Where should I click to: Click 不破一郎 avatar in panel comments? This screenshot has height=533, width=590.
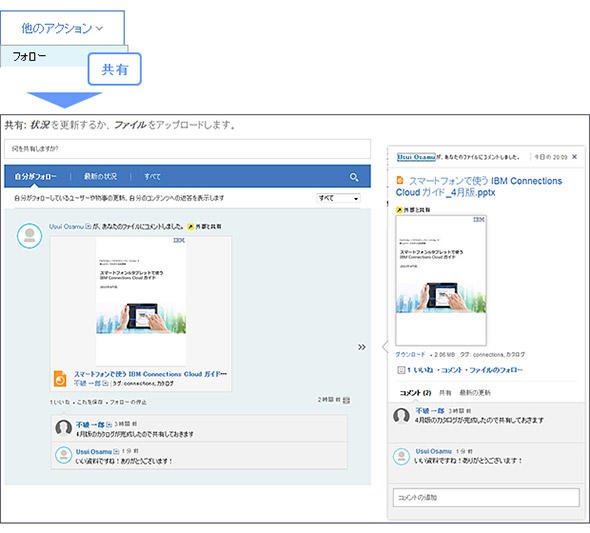(401, 416)
